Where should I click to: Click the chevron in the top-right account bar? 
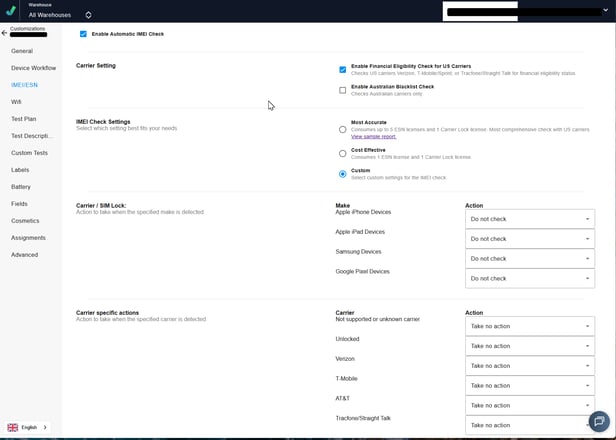605,10
